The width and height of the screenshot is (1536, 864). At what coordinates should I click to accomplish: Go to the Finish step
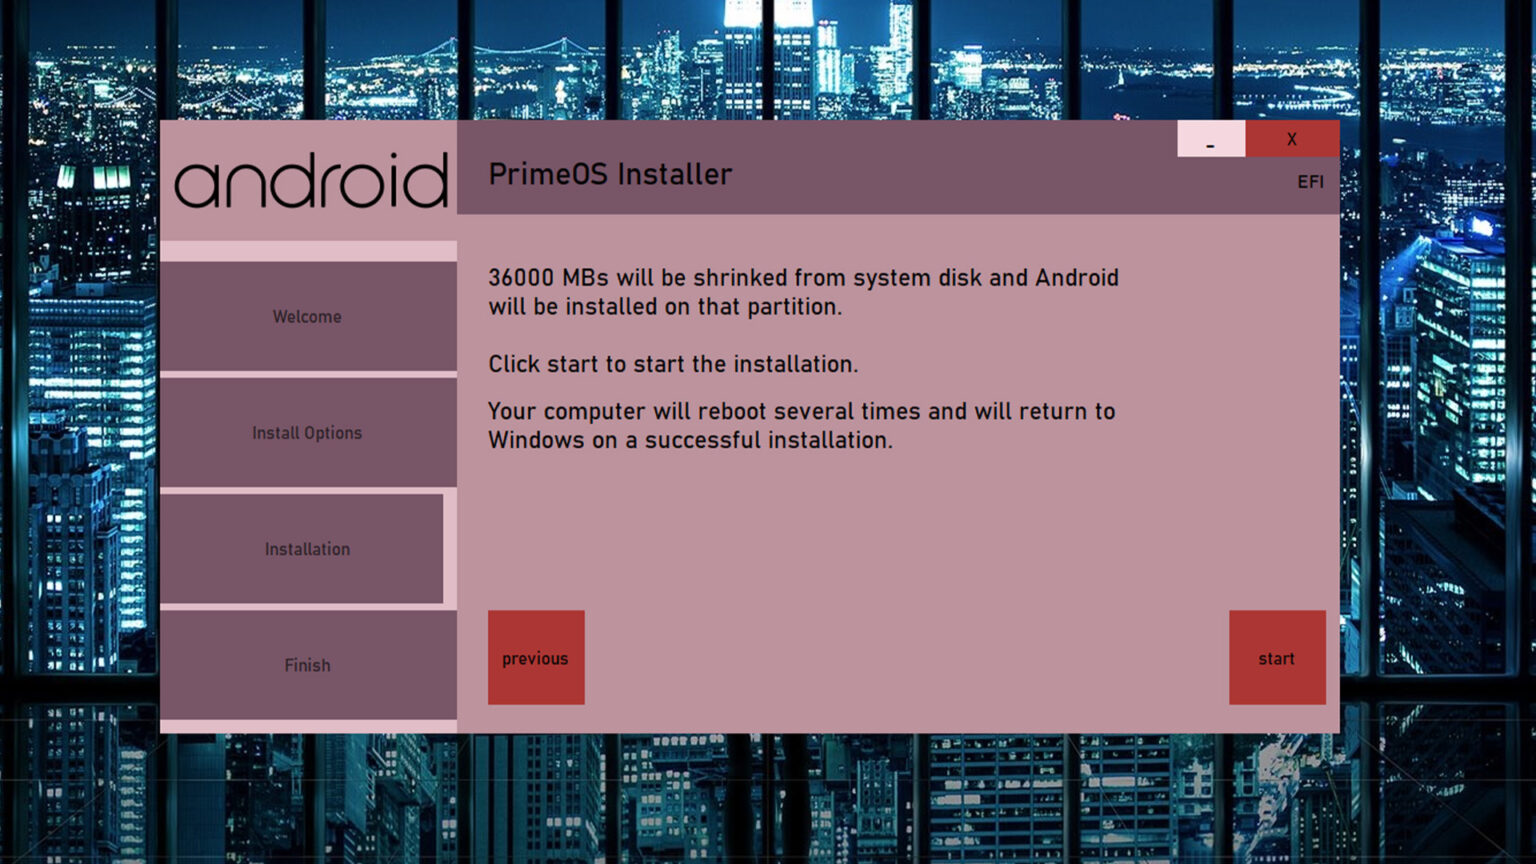click(x=307, y=665)
